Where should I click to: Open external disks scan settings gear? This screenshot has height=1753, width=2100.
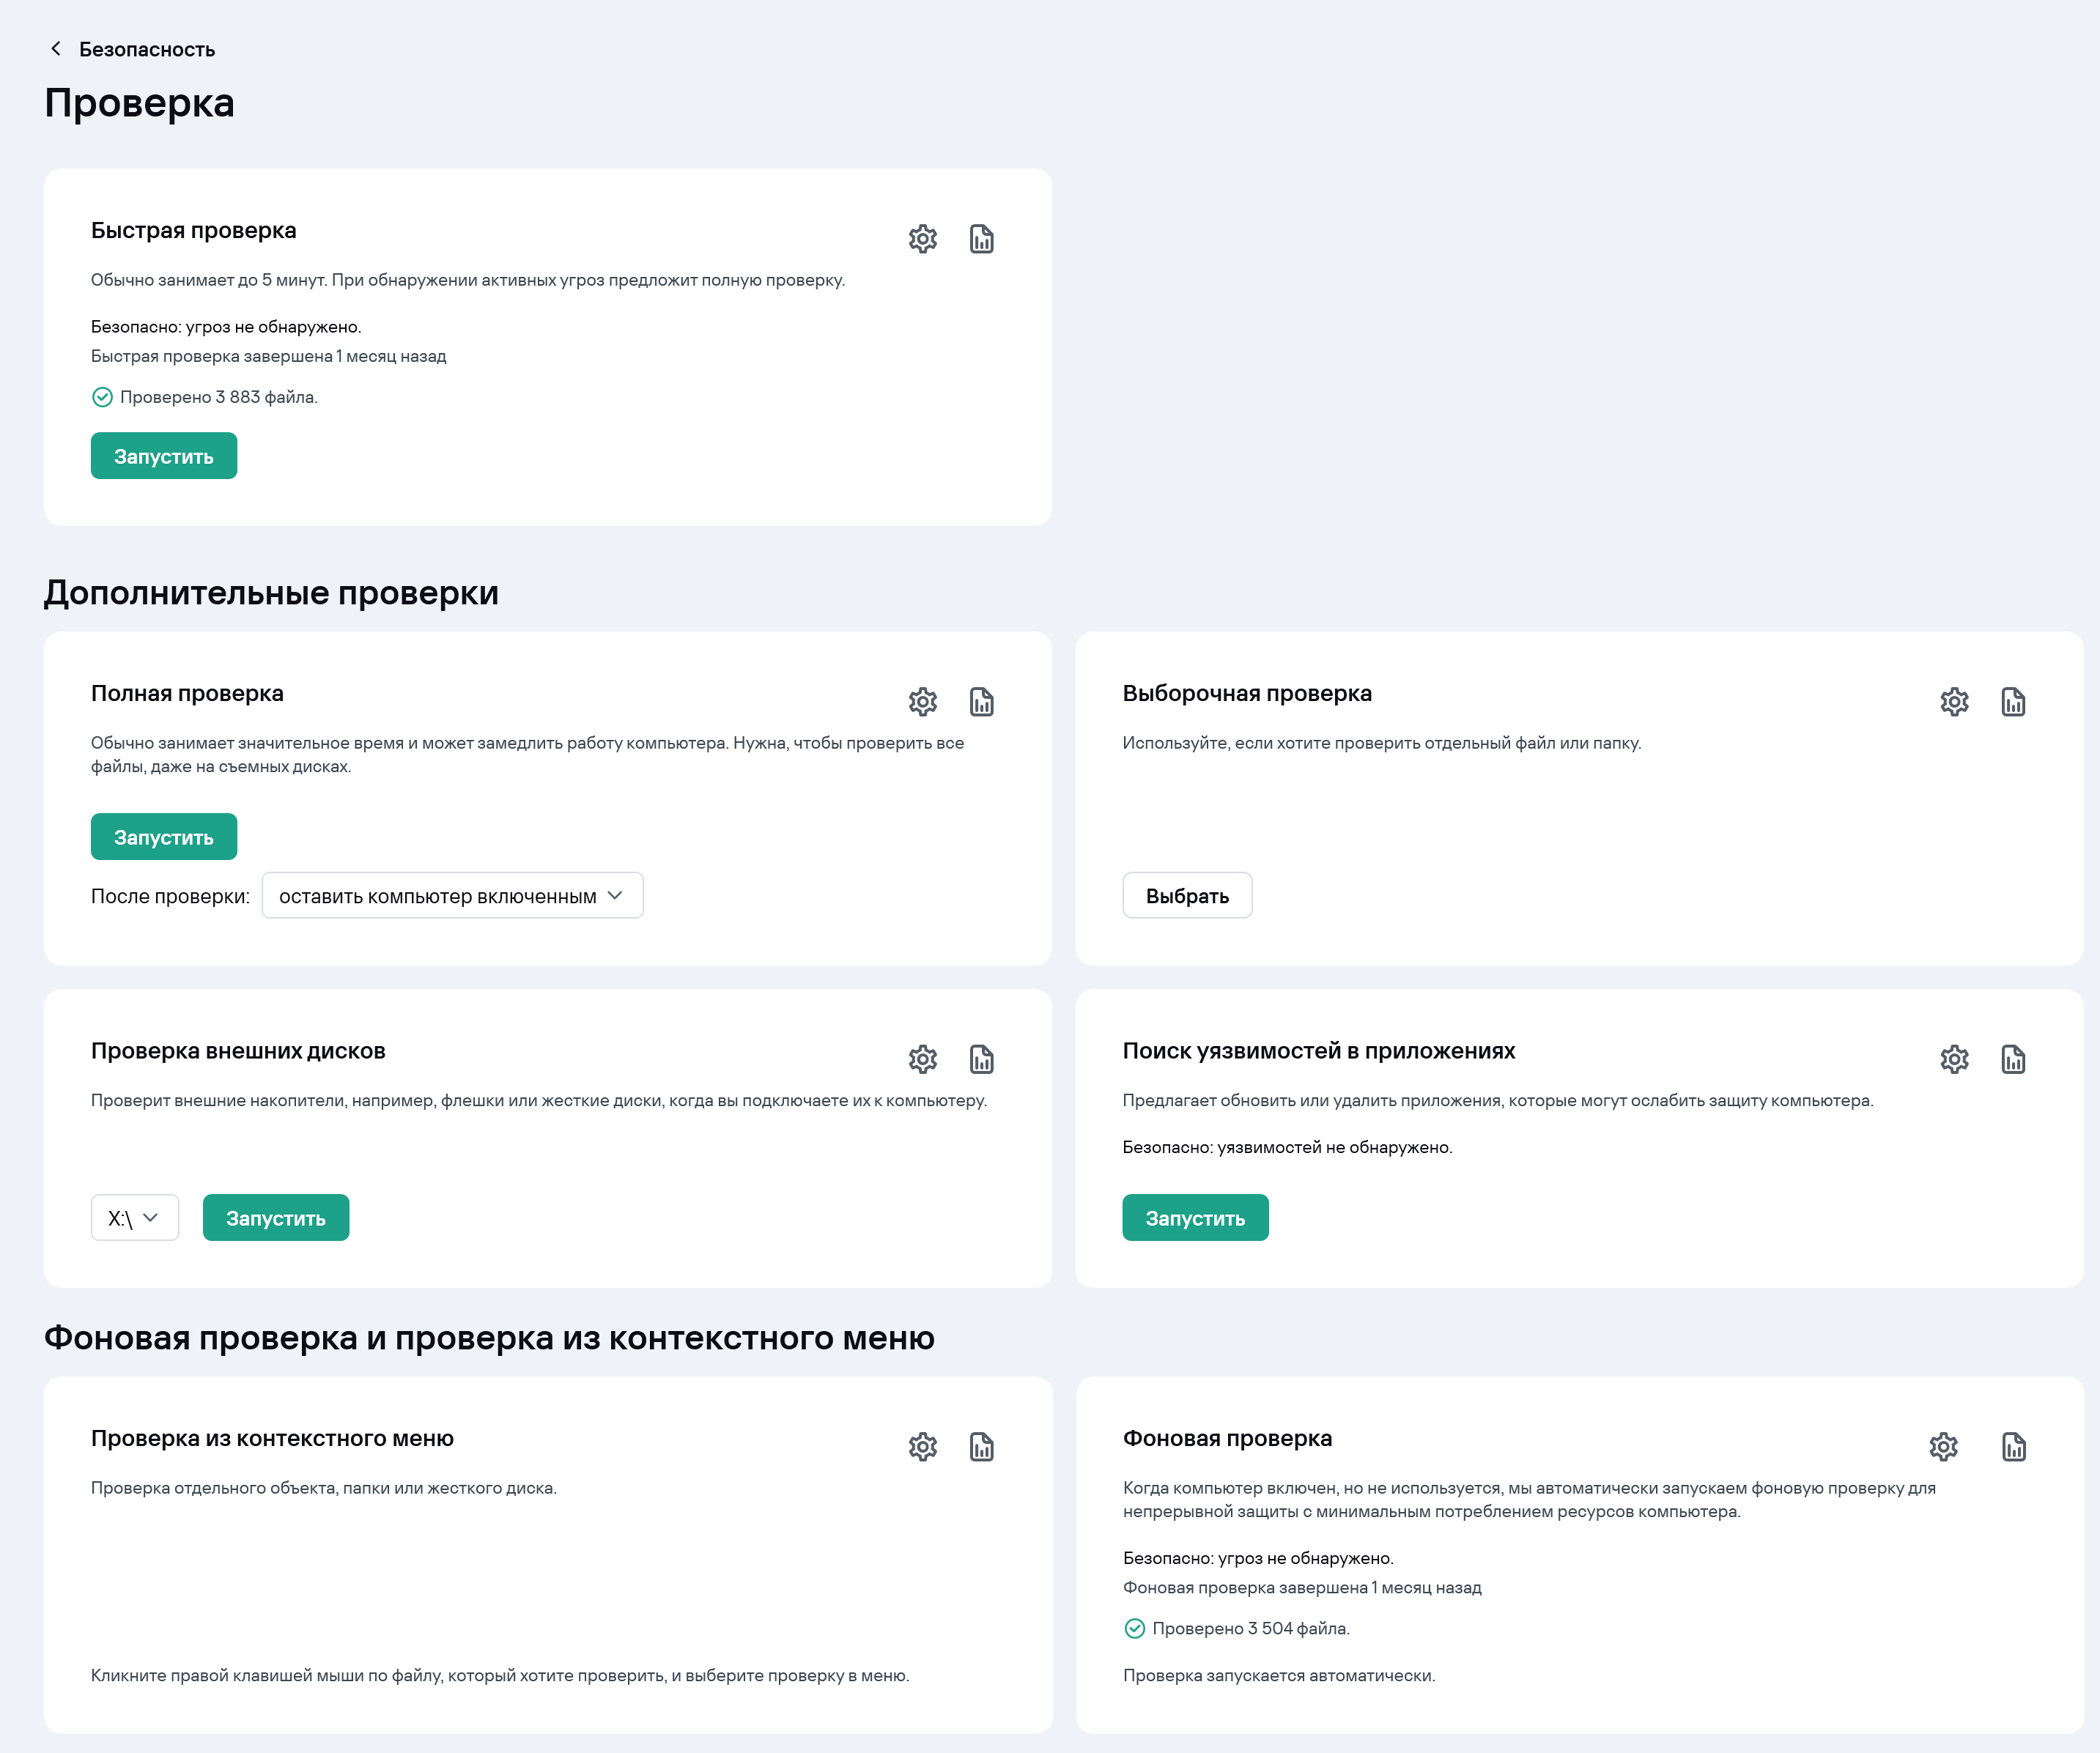(x=922, y=1059)
